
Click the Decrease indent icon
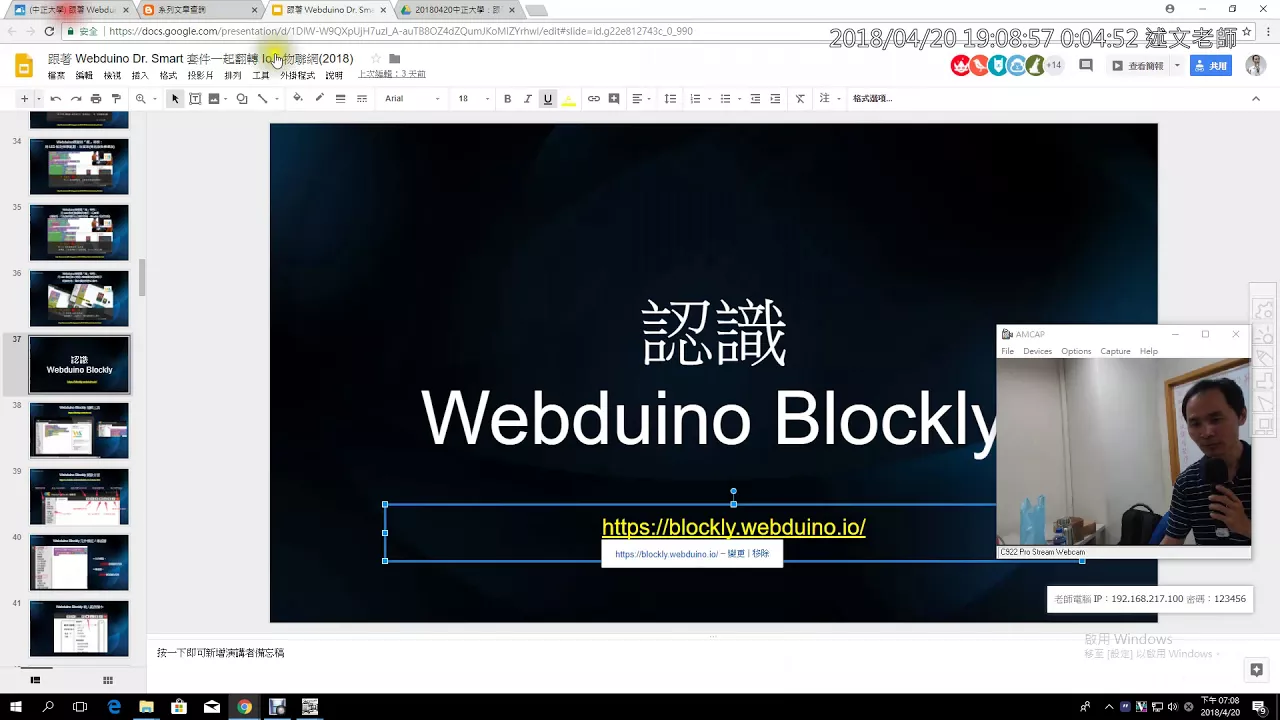755,99
